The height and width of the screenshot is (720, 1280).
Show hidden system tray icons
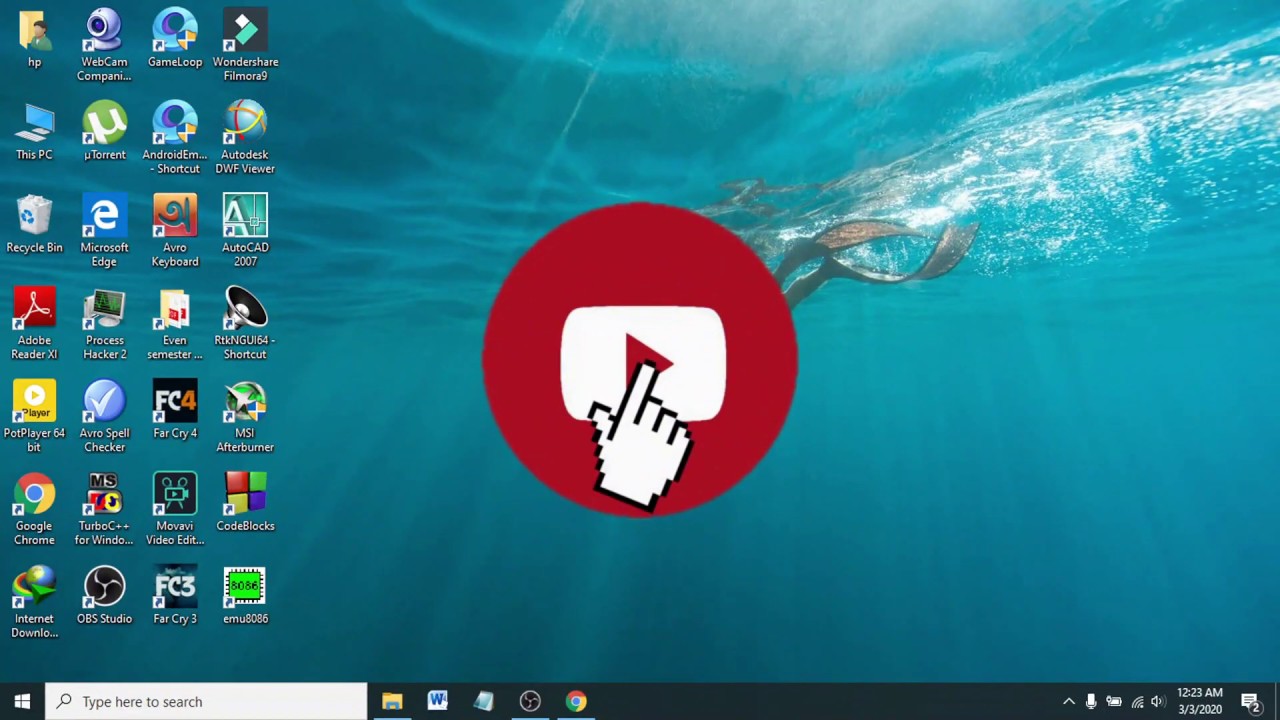(x=1068, y=701)
